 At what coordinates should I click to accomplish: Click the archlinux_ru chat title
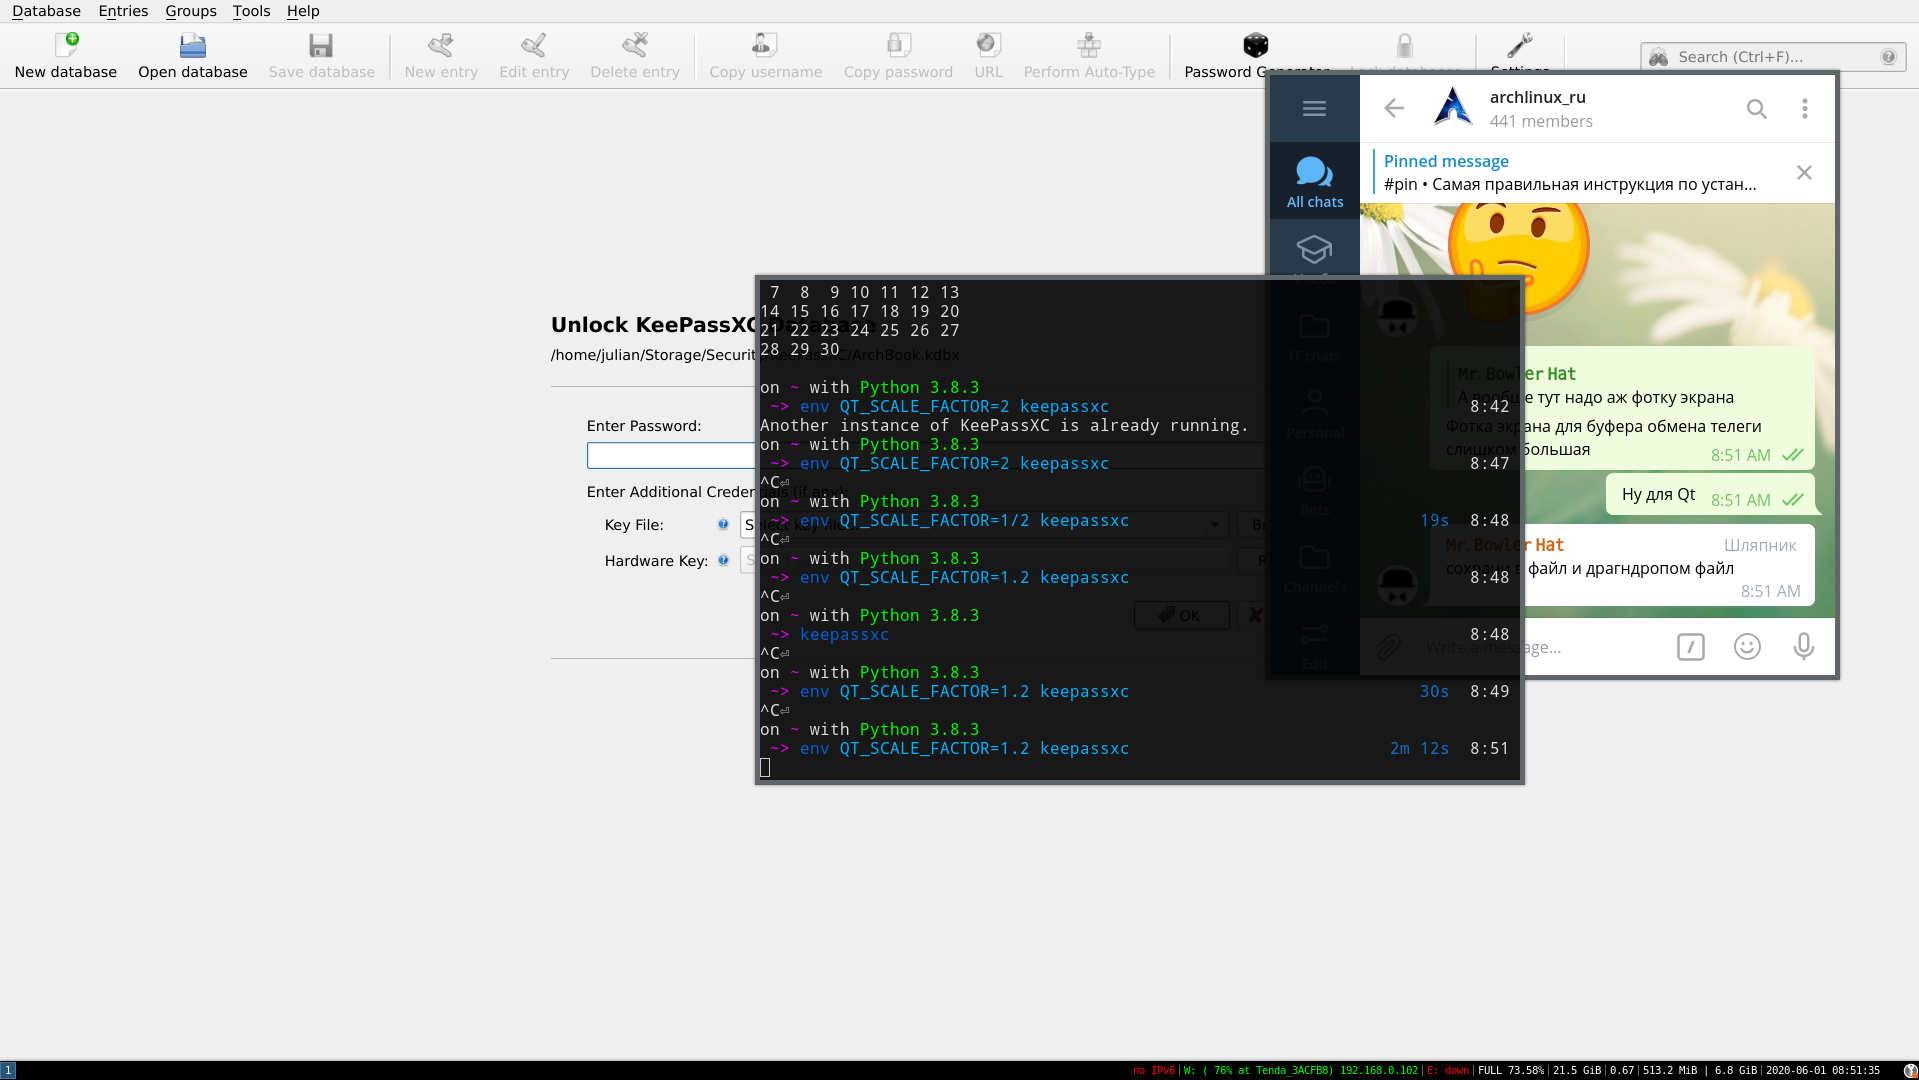1537,97
